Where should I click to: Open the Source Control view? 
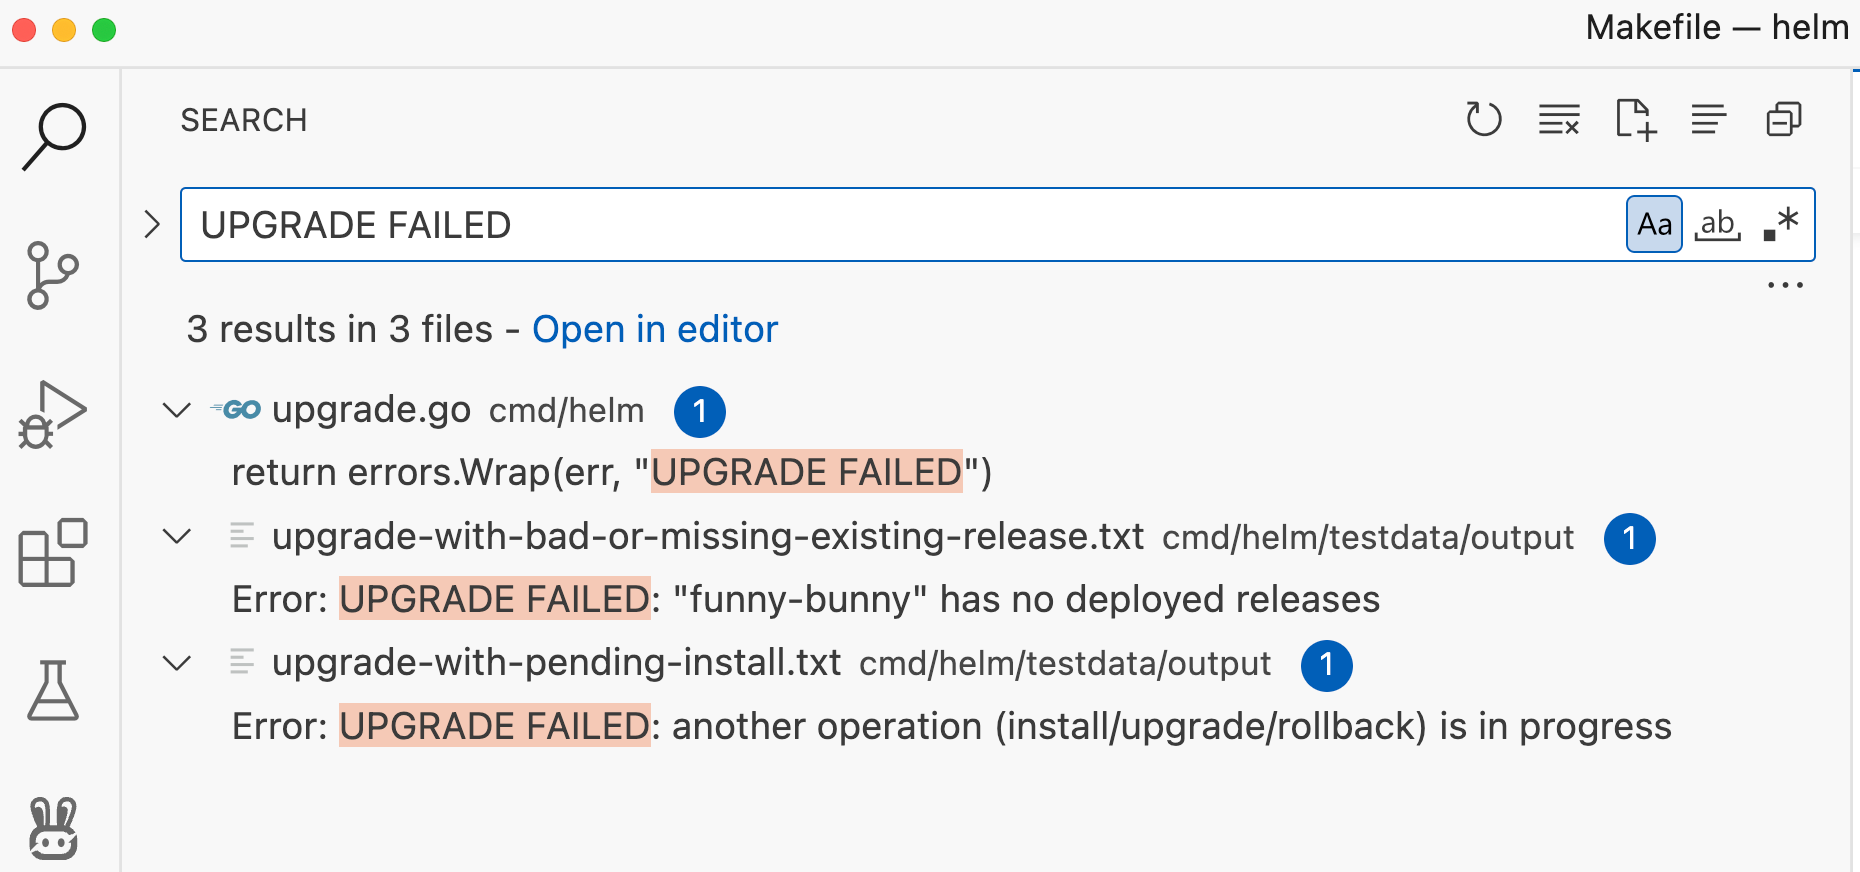pos(53,275)
